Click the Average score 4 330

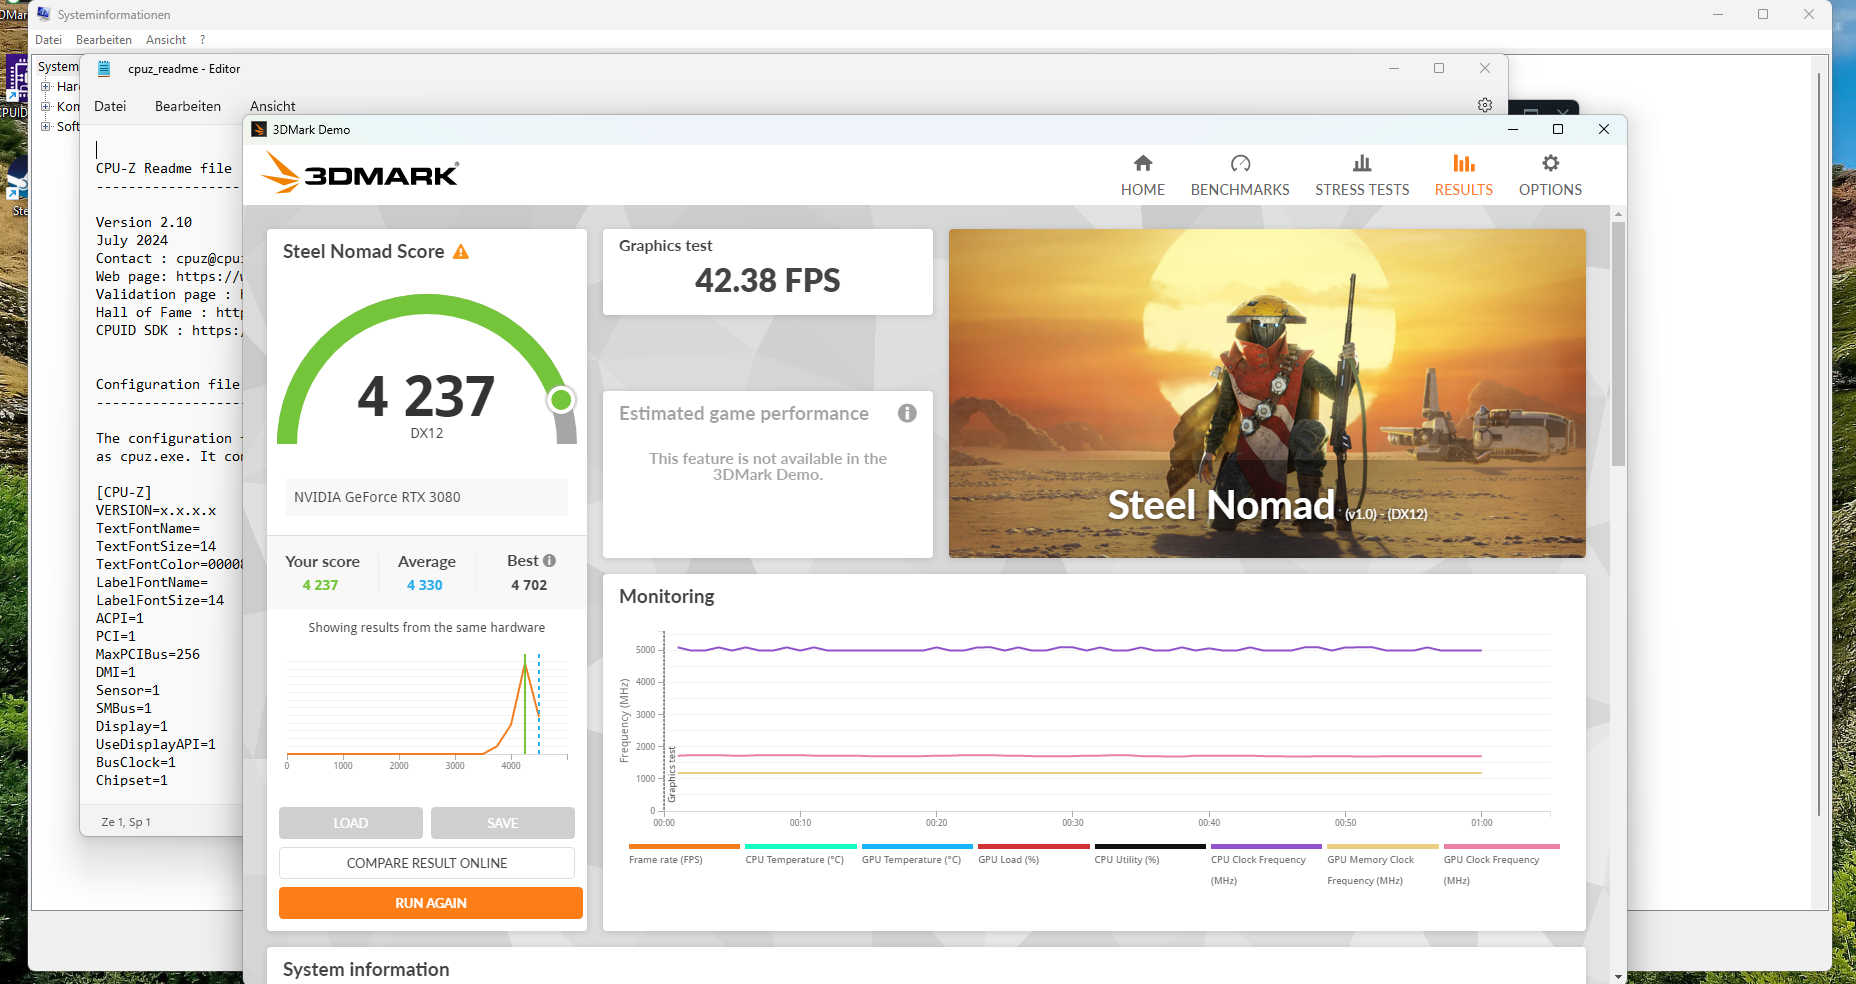coord(425,585)
